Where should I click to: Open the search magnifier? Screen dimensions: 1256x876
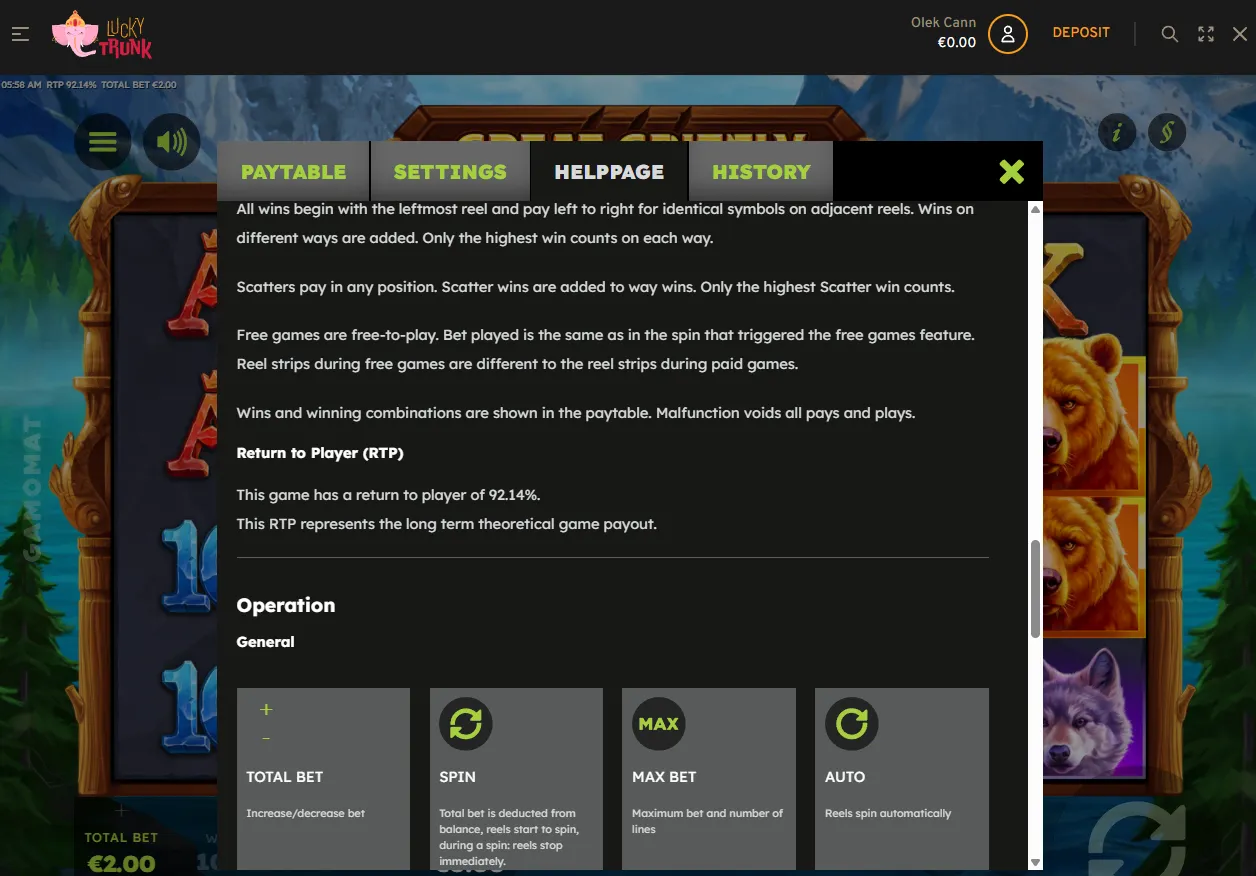pos(1169,34)
